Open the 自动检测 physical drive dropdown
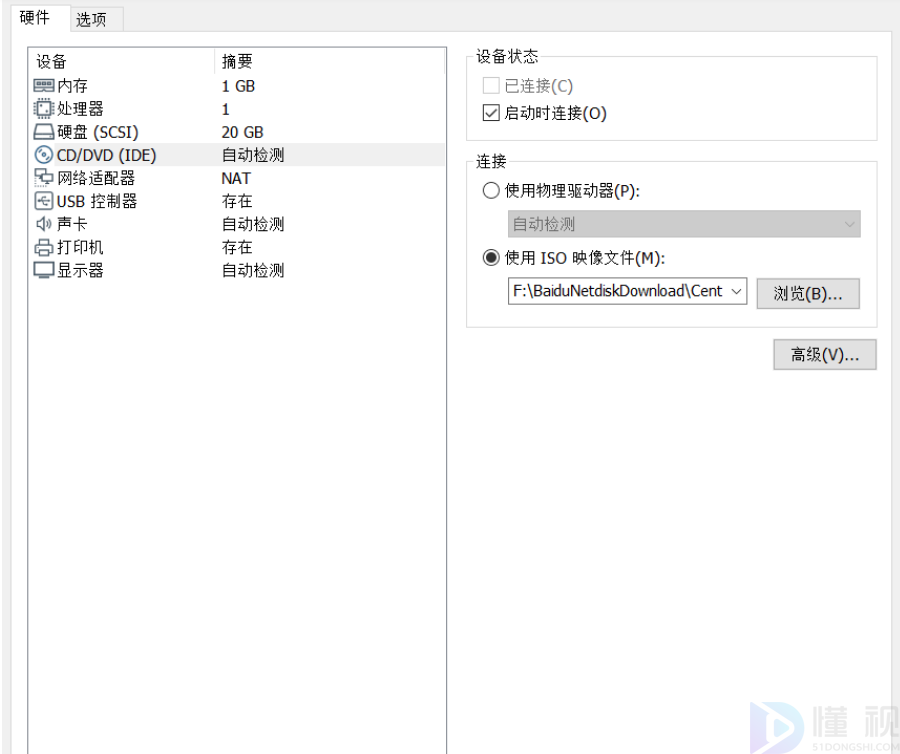Screen dimensions: 900x754 coord(684,225)
